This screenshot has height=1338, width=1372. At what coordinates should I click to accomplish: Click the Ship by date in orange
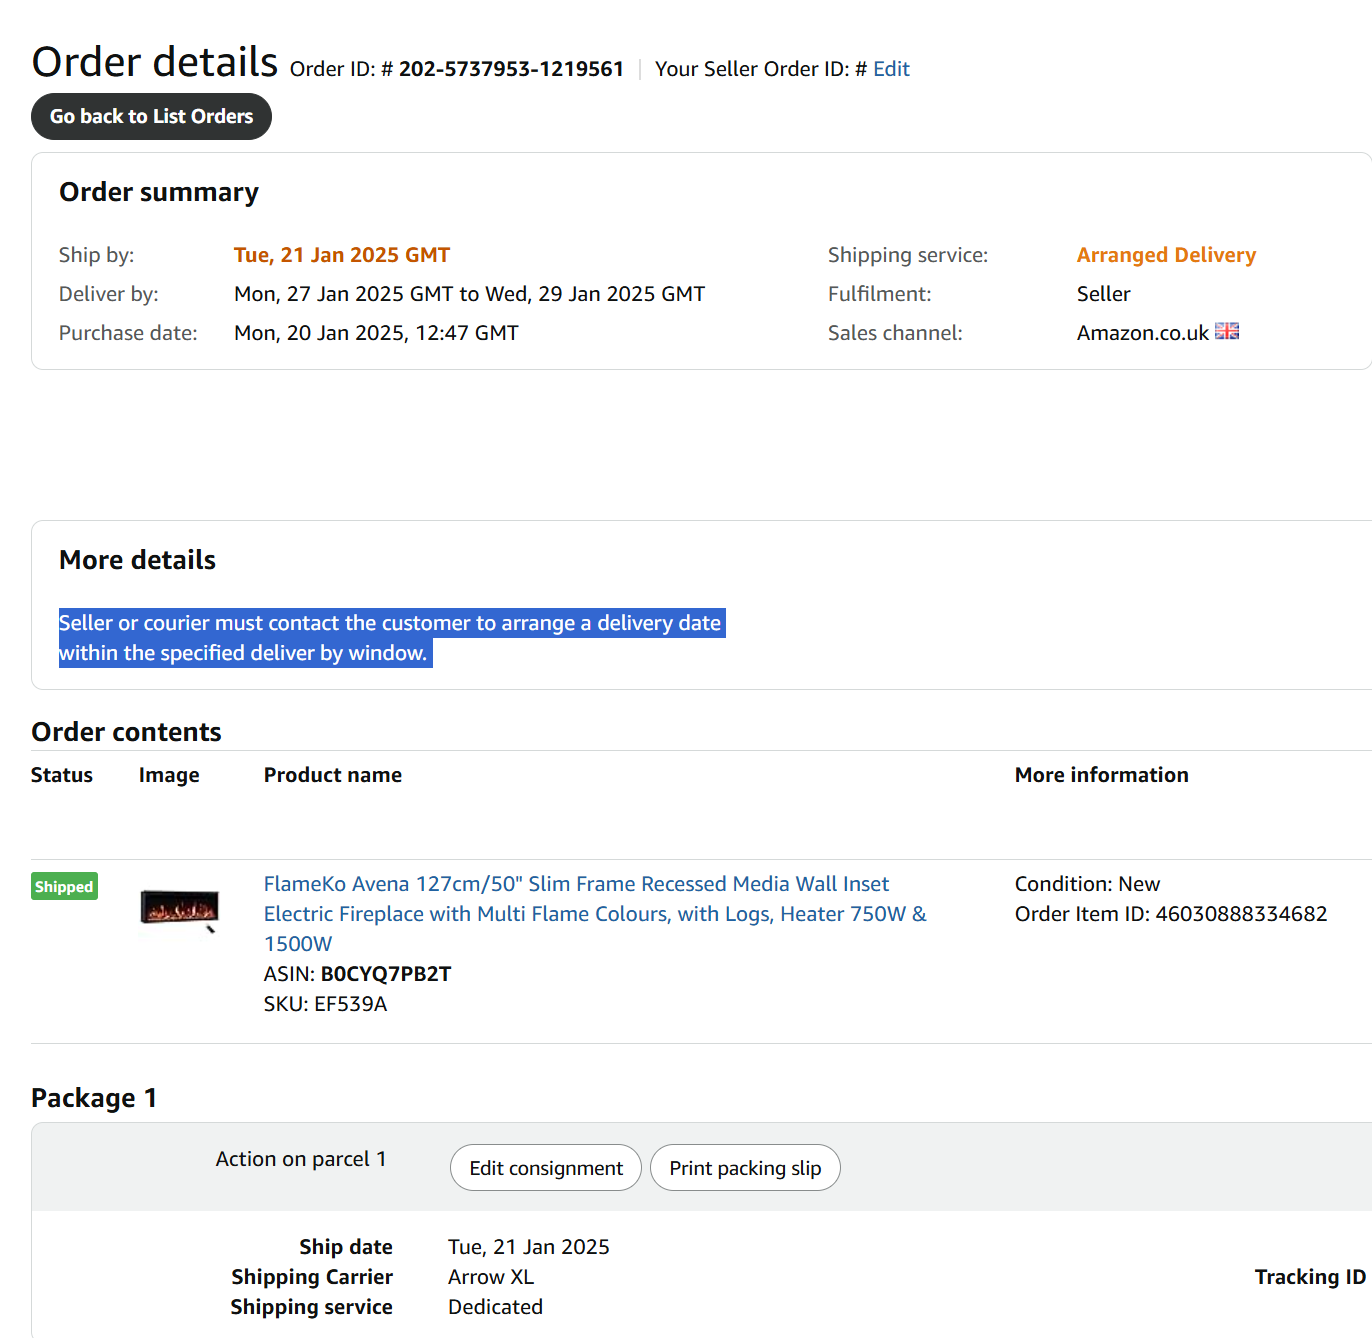[342, 255]
